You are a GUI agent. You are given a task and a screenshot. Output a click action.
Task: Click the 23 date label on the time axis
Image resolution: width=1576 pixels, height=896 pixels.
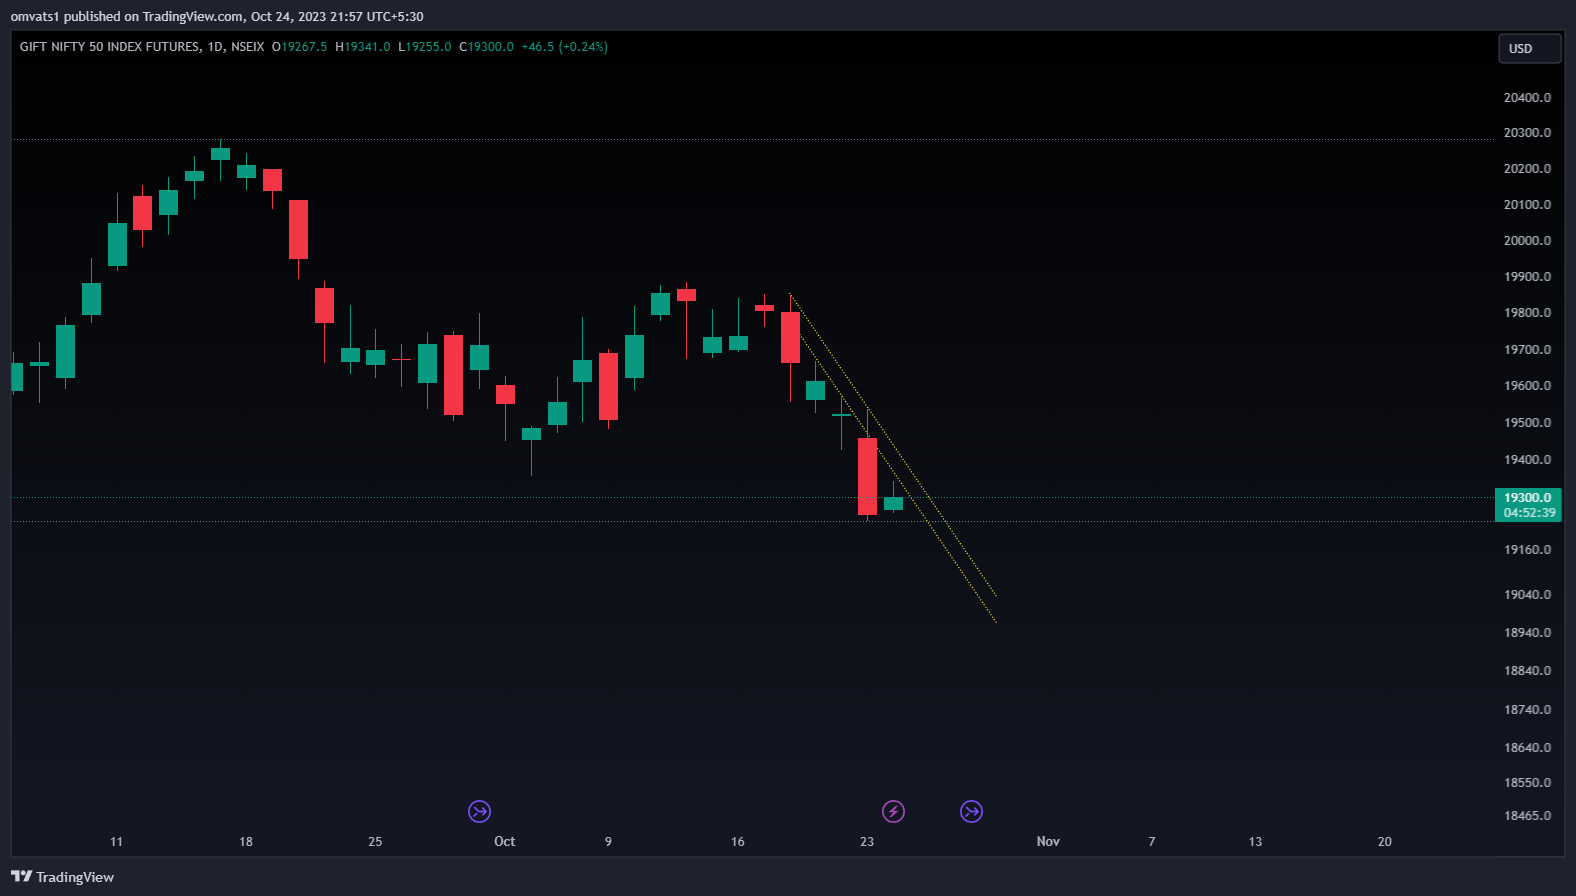(x=867, y=841)
